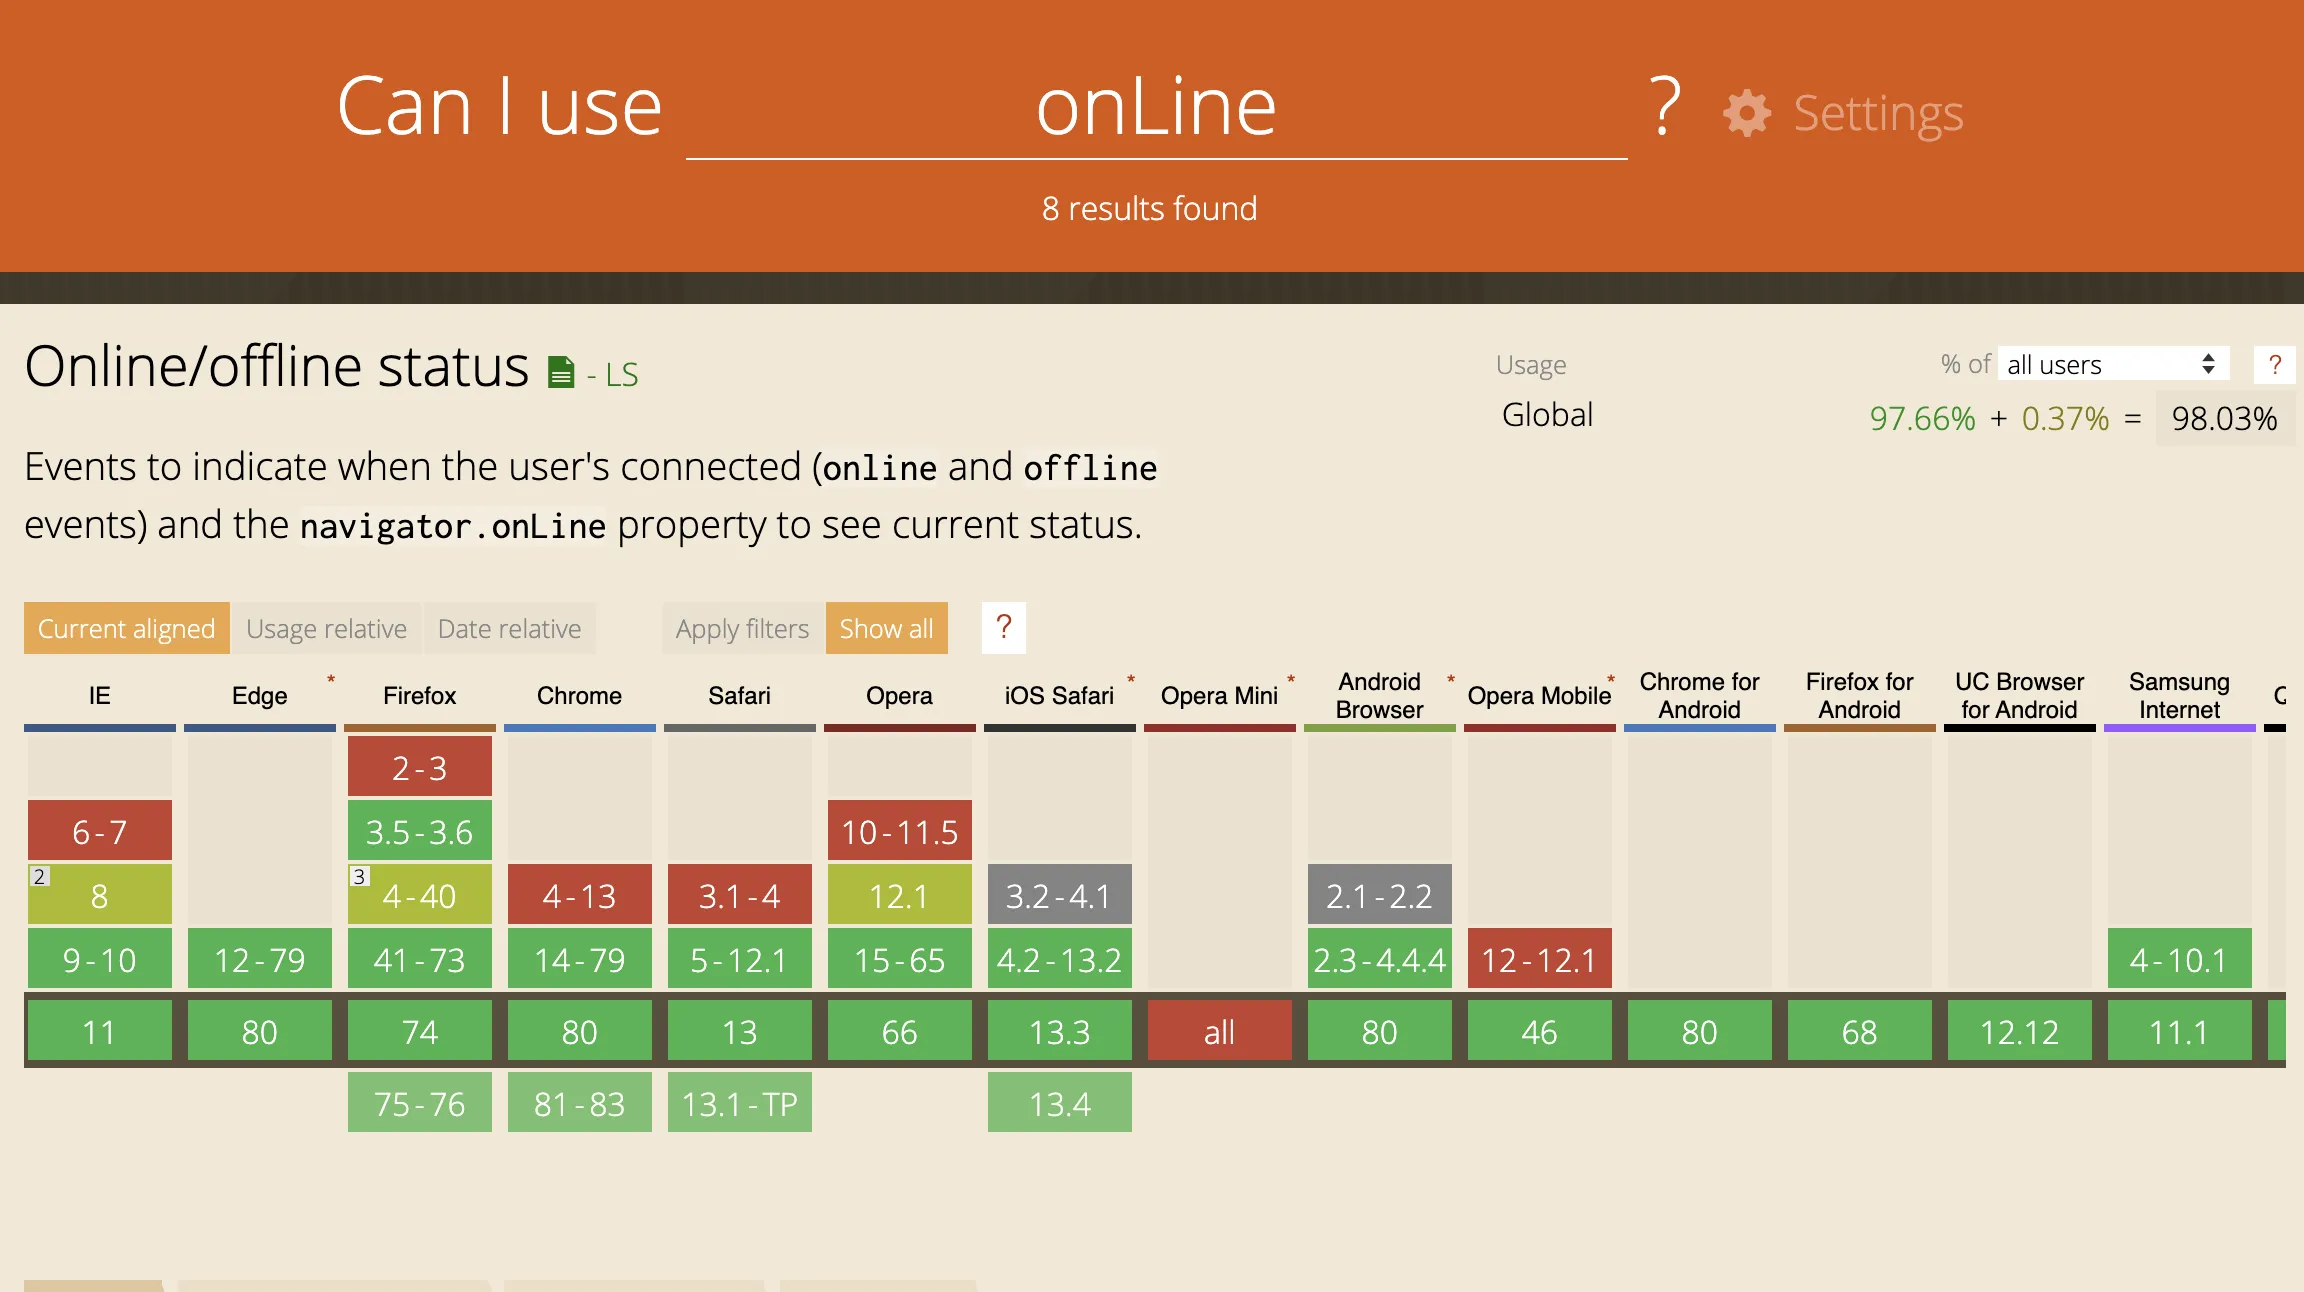Click the UC Browser for Android header
The width and height of the screenshot is (2304, 1292).
[x=2020, y=696]
